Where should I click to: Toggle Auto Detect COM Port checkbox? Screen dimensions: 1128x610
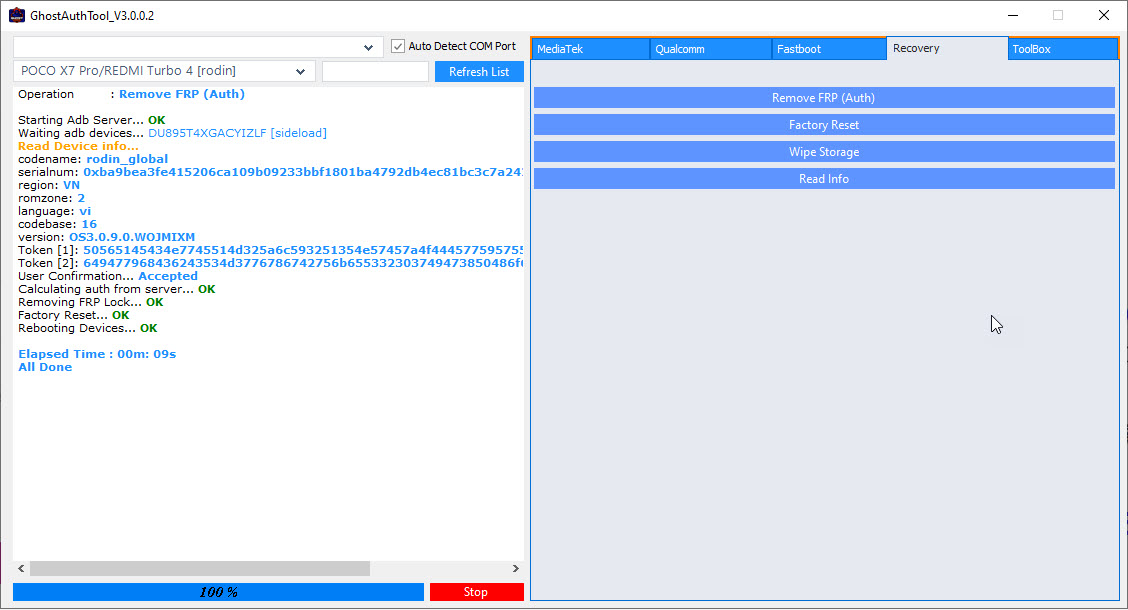[398, 46]
